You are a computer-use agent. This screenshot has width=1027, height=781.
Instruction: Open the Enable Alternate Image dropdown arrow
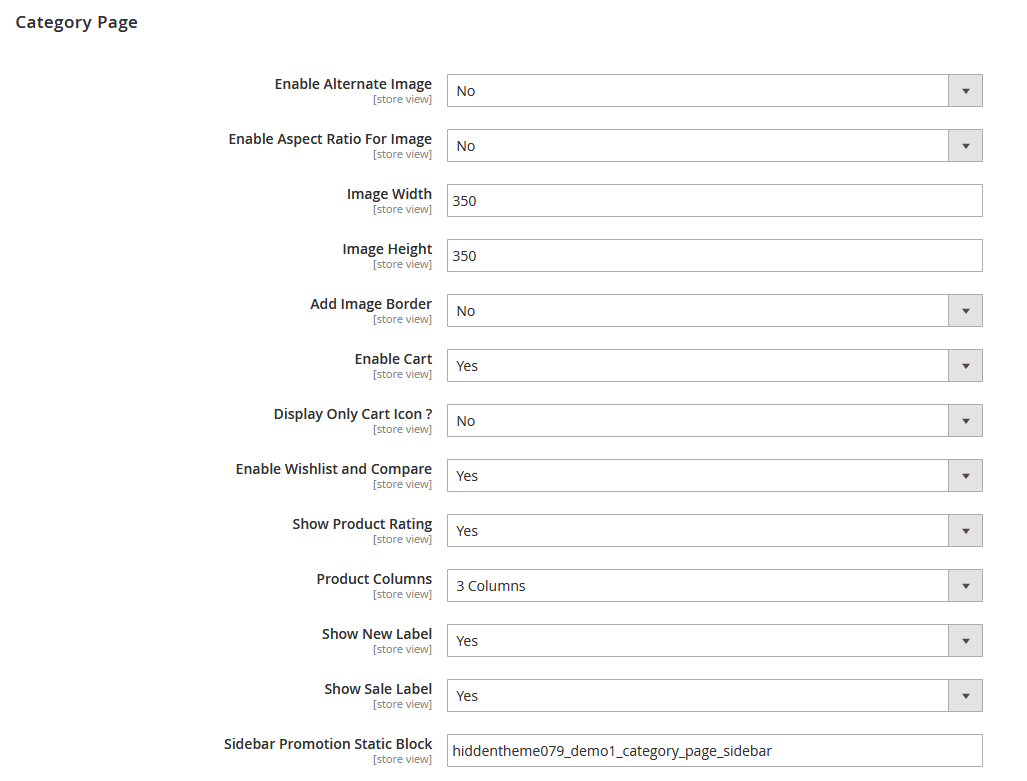964,90
